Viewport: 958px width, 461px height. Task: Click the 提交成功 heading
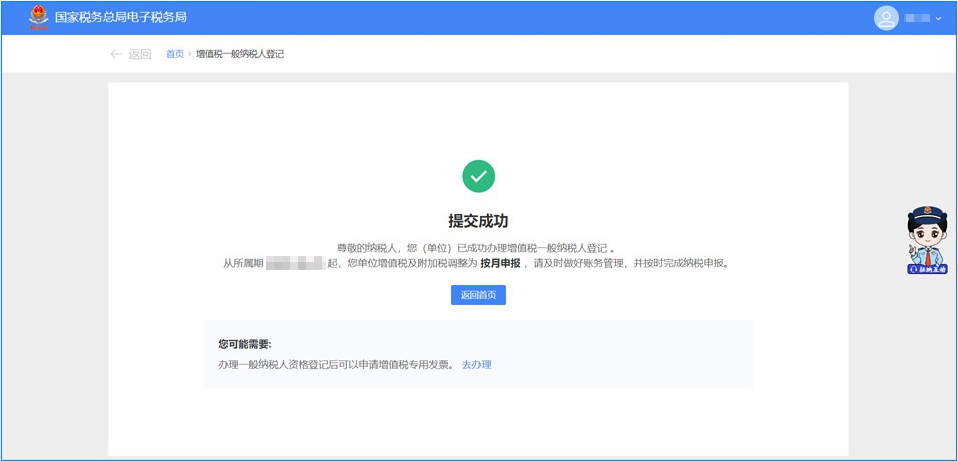click(478, 221)
